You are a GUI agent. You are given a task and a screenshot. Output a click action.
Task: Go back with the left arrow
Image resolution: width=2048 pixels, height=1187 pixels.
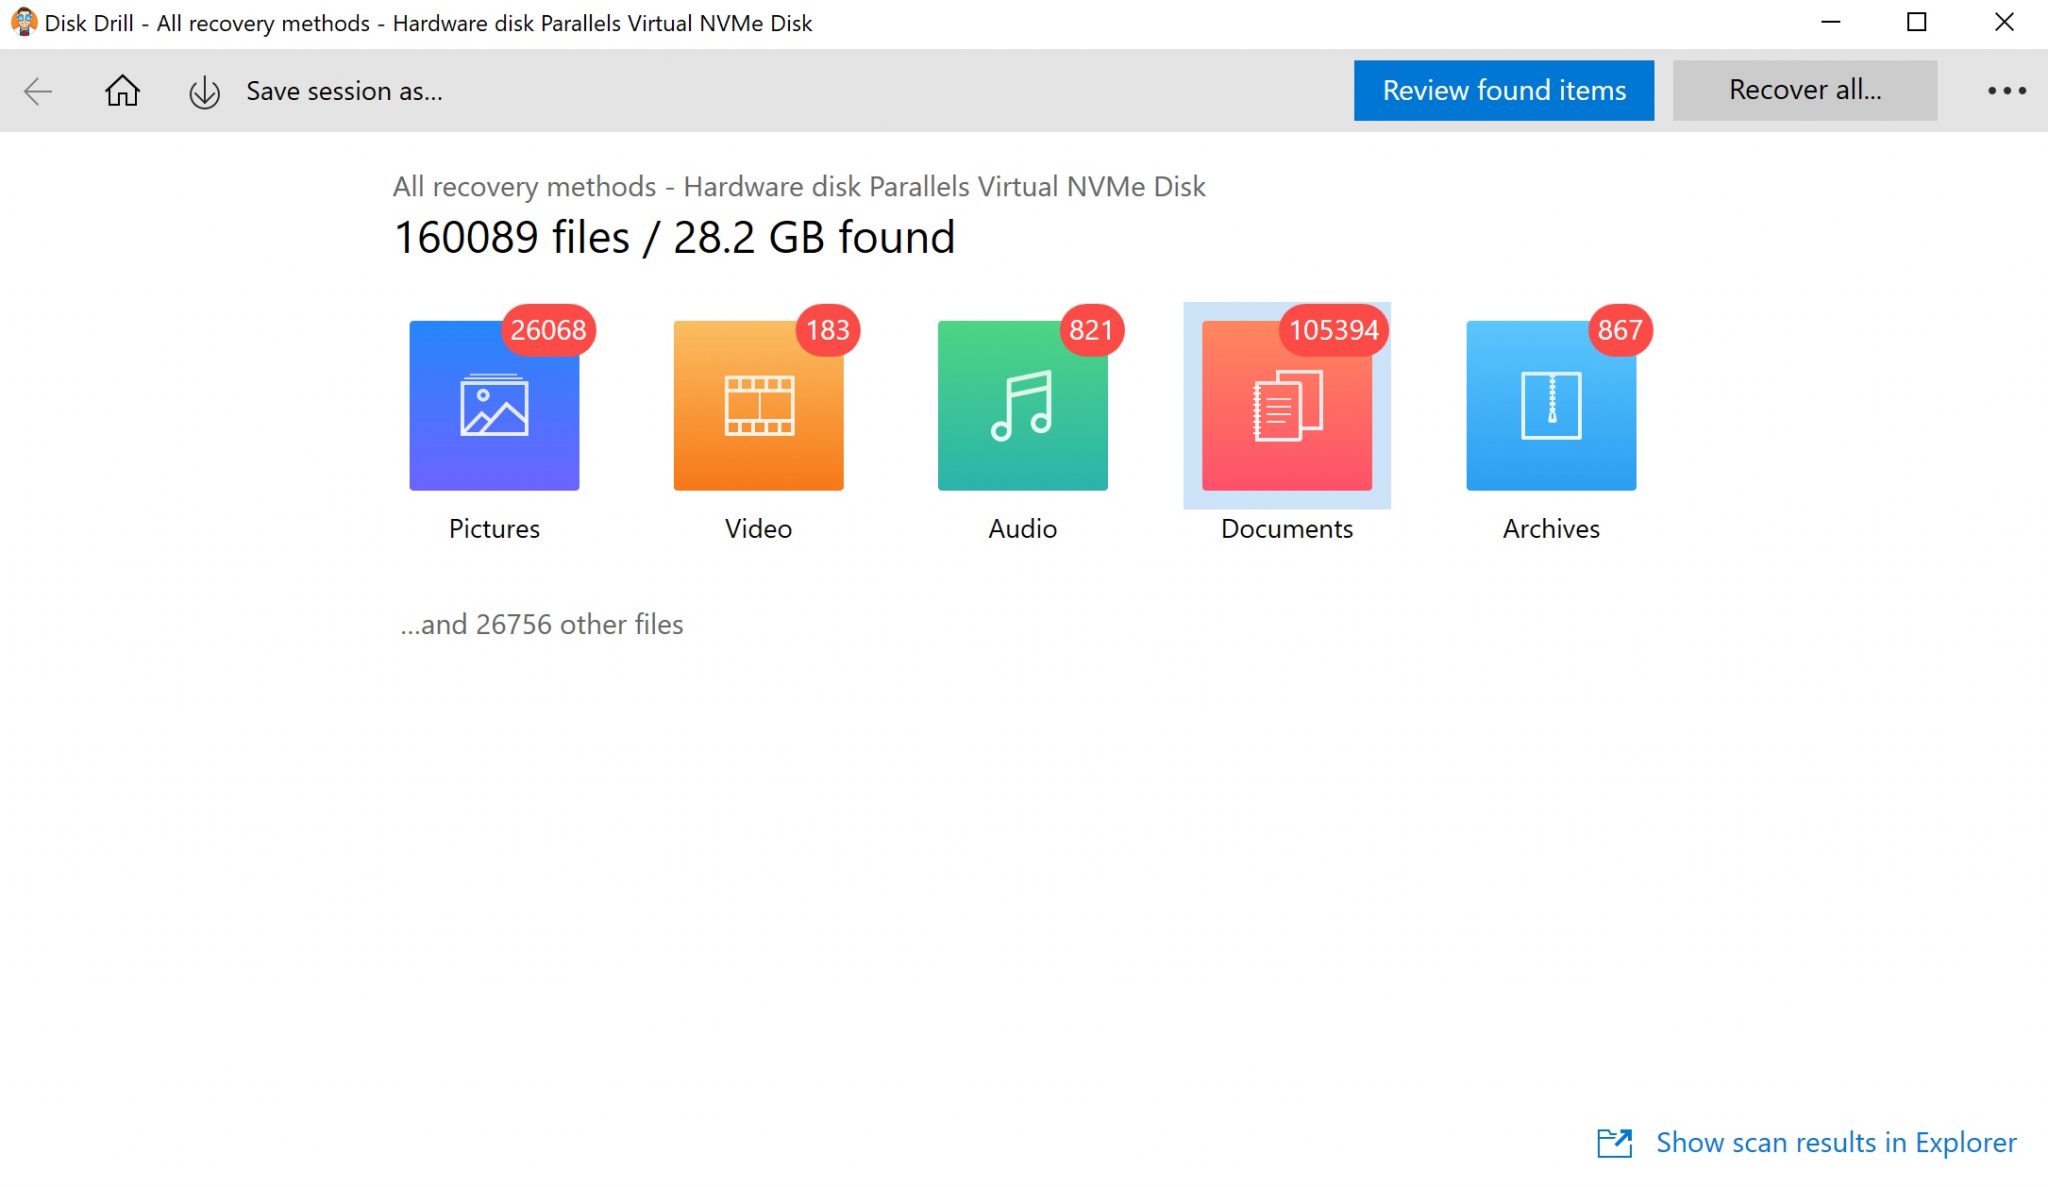pos(38,91)
